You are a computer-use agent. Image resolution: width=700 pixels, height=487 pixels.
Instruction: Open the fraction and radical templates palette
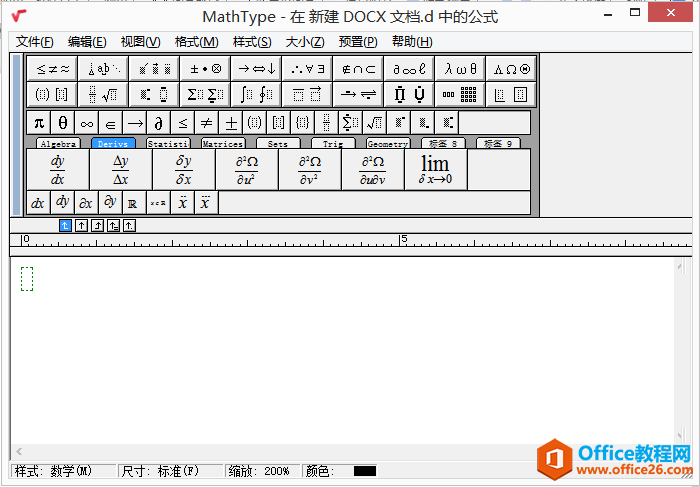tap(103, 94)
